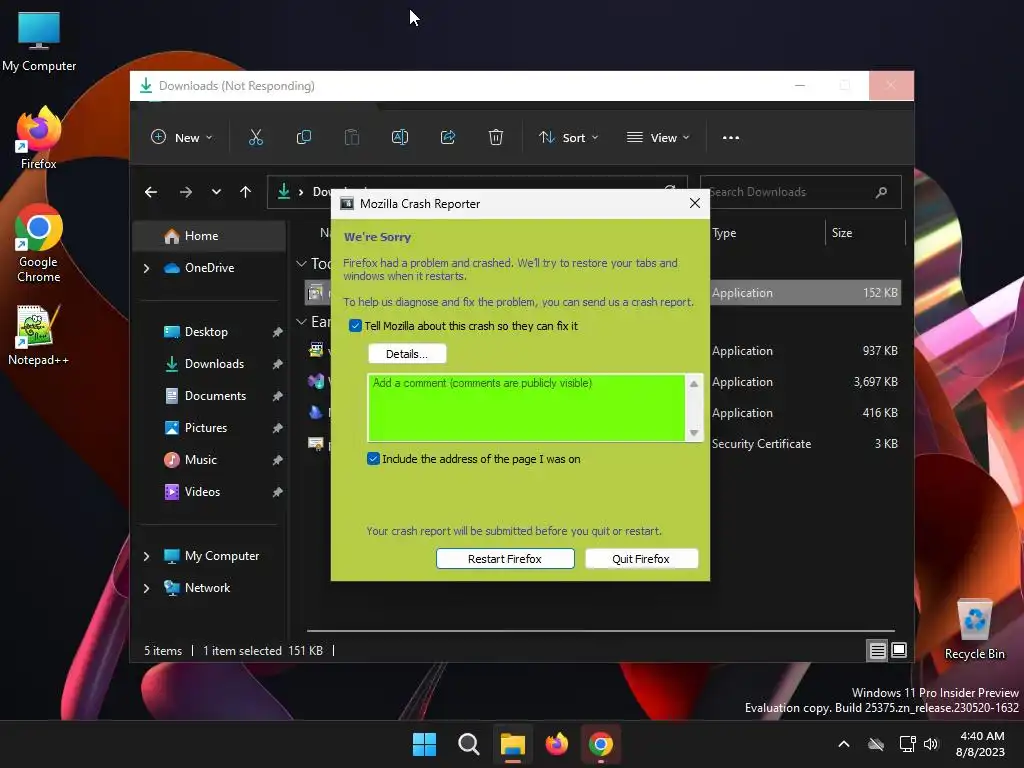Go forward using the forward arrow
The width and height of the screenshot is (1024, 768).
(185, 192)
